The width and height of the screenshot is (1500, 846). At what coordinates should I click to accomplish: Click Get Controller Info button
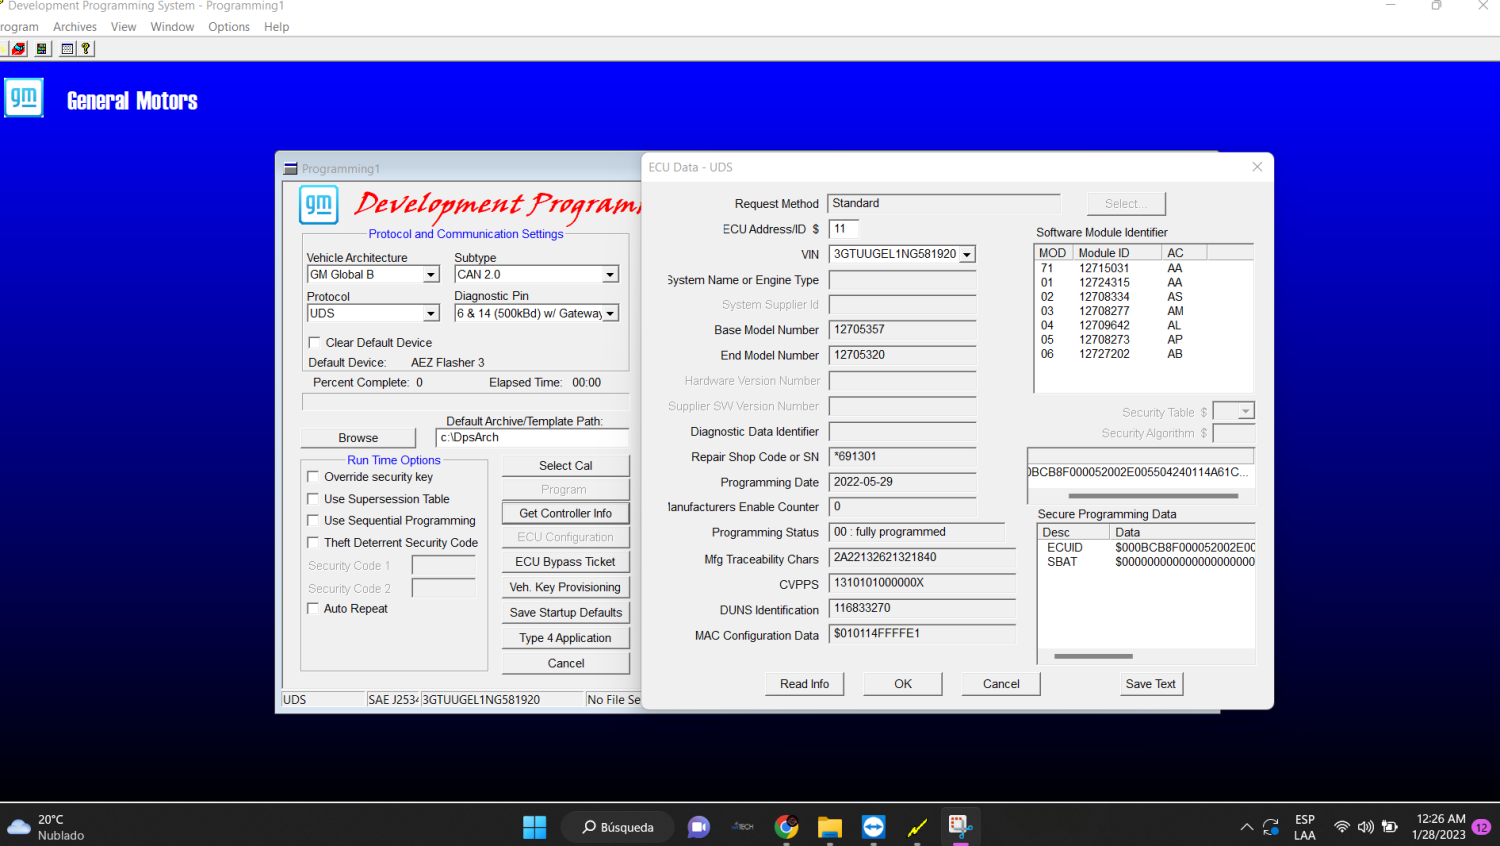[565, 513]
